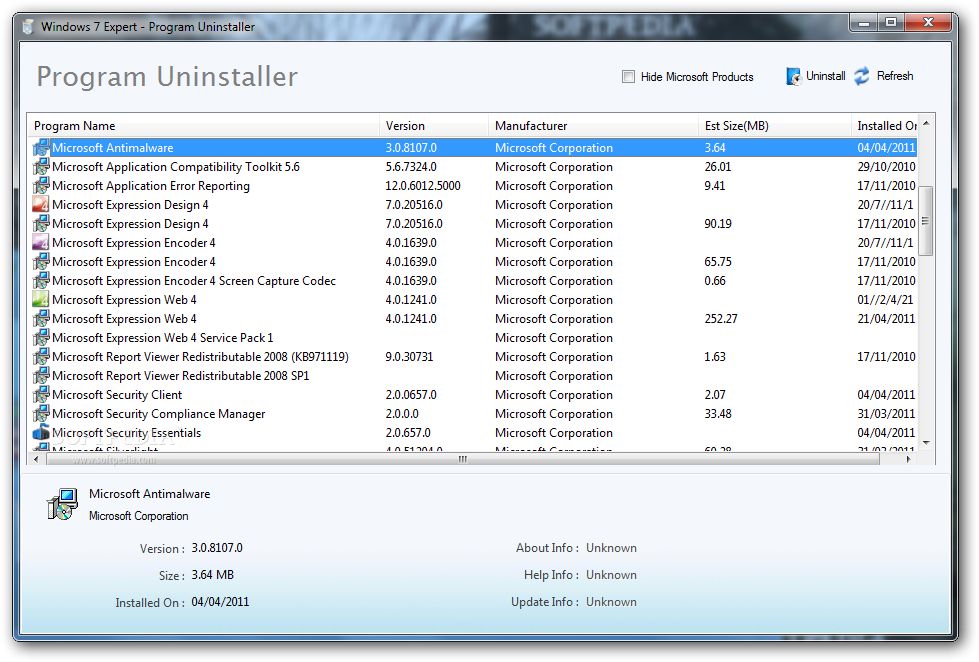Screen dimensions: 979x662
Task: Click Program Uninstaller heading
Action: [x=167, y=77]
